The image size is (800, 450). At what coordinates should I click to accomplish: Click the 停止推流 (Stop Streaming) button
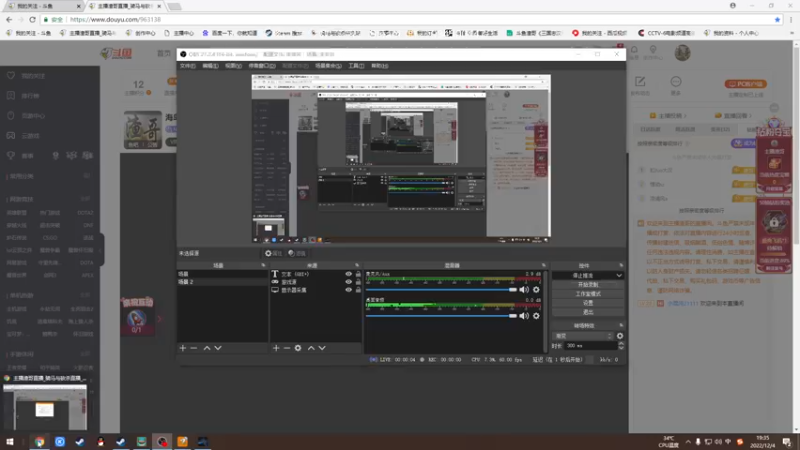[583, 276]
